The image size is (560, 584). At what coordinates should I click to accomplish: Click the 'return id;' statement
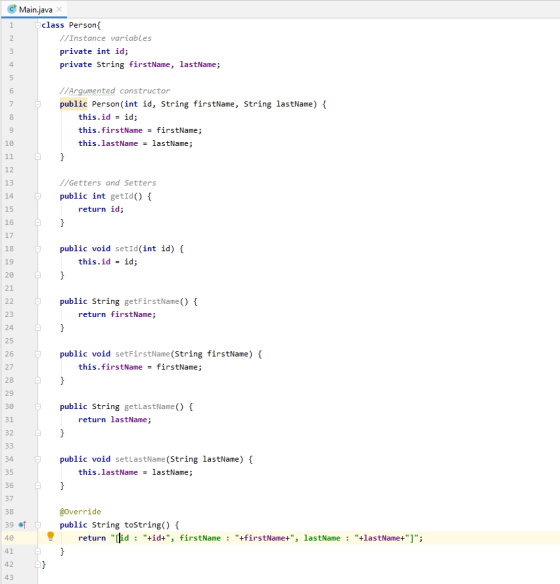101,209
